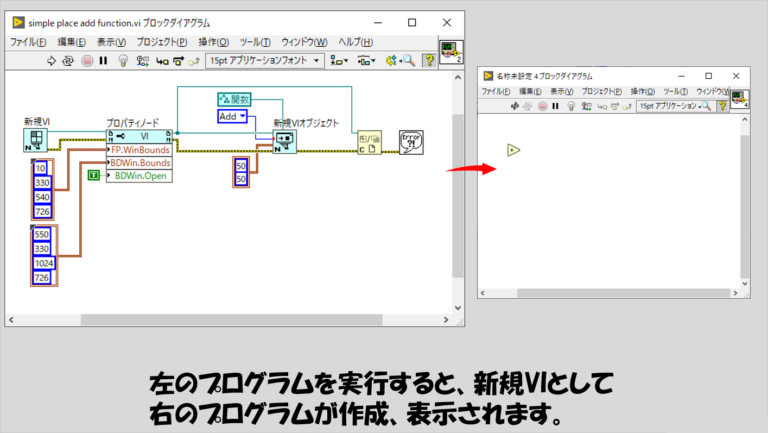
Task: Click value 540 in first array constant
Action: (42, 197)
